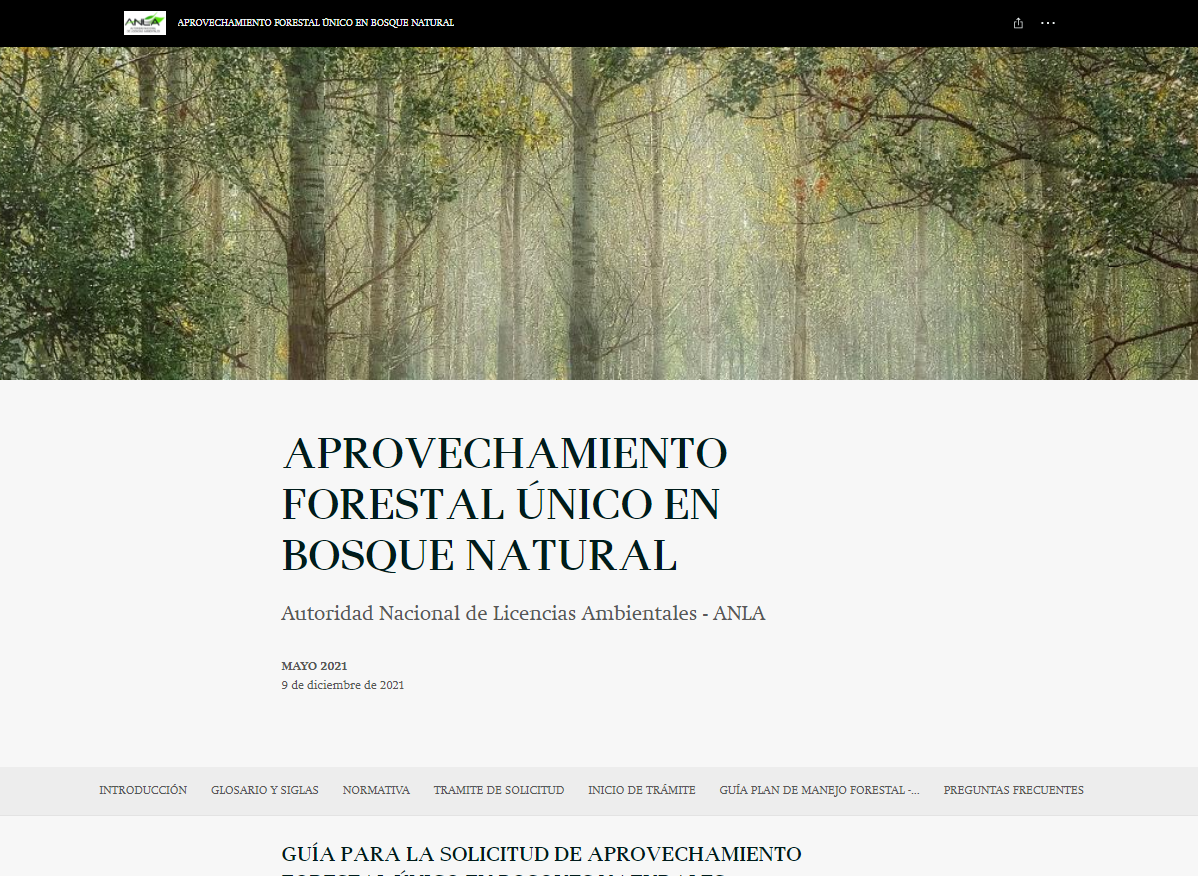This screenshot has height=876, width=1198.
Task: Navigate to INICIO DE TRÁMITE
Action: (x=641, y=790)
